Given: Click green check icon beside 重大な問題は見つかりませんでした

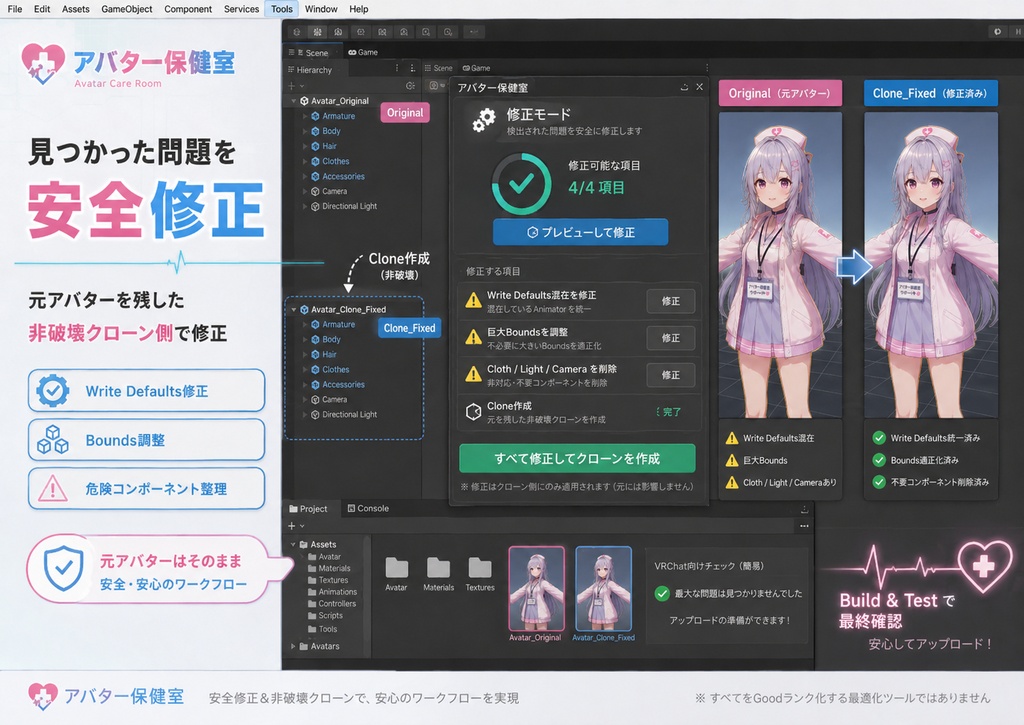Looking at the screenshot, I should (662, 593).
